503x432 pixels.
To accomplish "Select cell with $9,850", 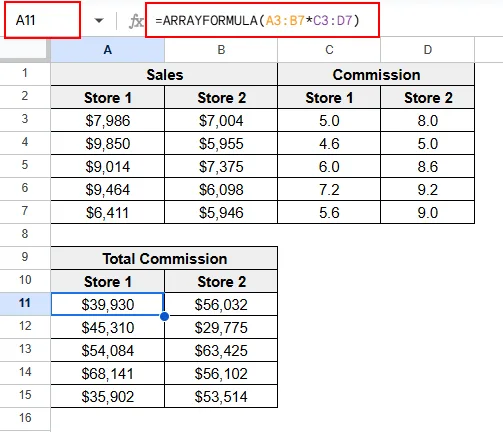I will tap(108, 143).
